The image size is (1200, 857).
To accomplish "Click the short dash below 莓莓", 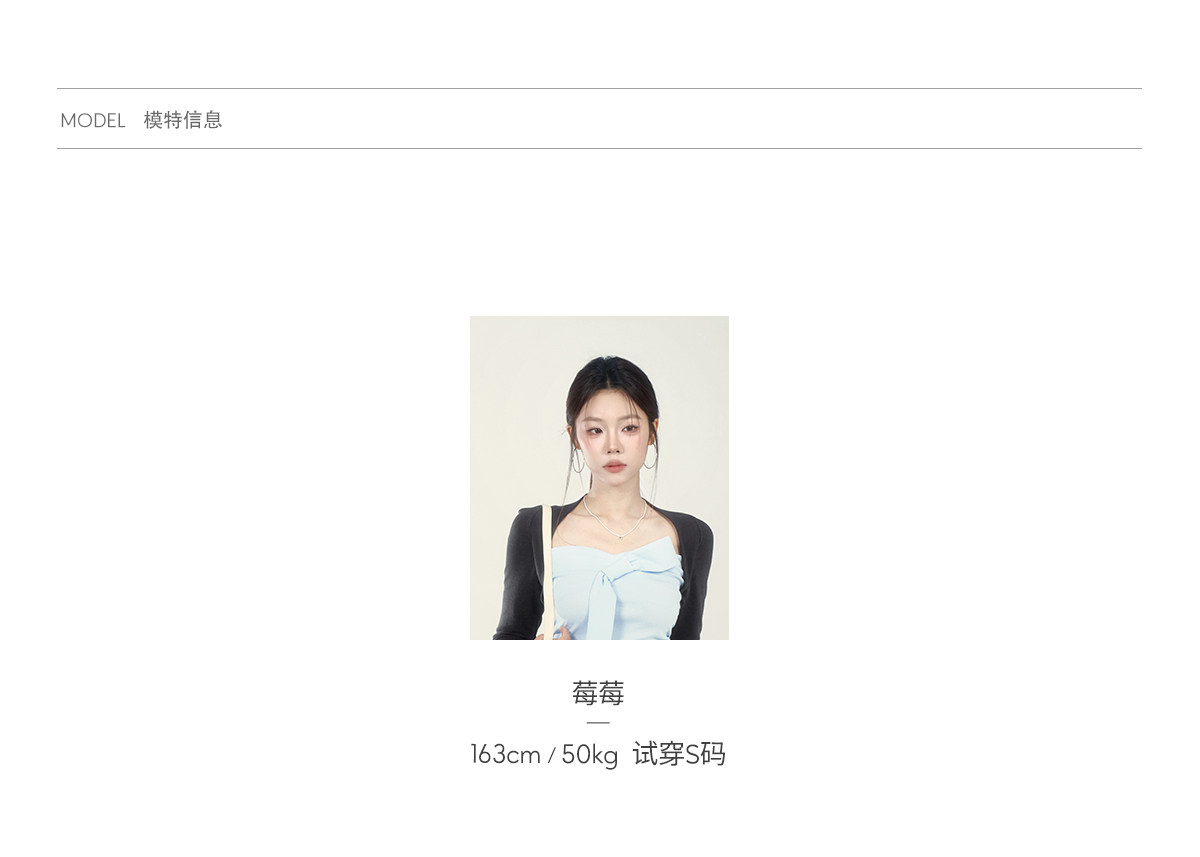I will pos(598,722).
